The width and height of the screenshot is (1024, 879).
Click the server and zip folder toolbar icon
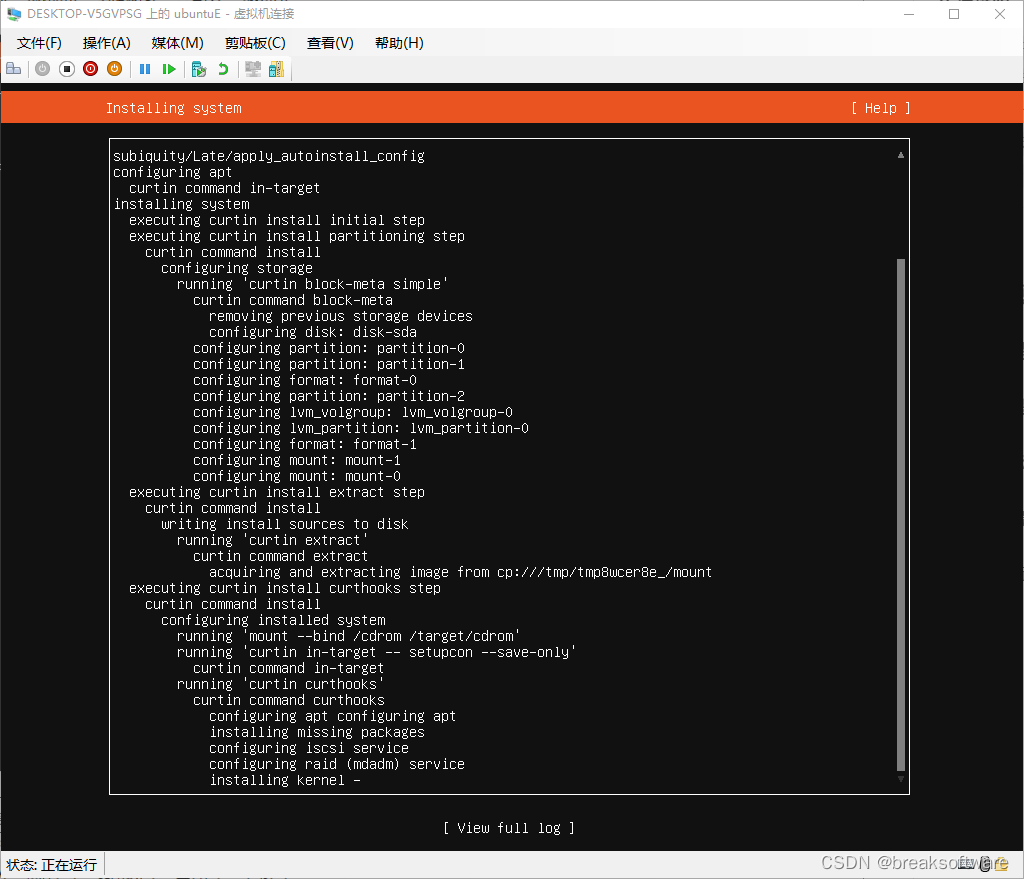(276, 69)
